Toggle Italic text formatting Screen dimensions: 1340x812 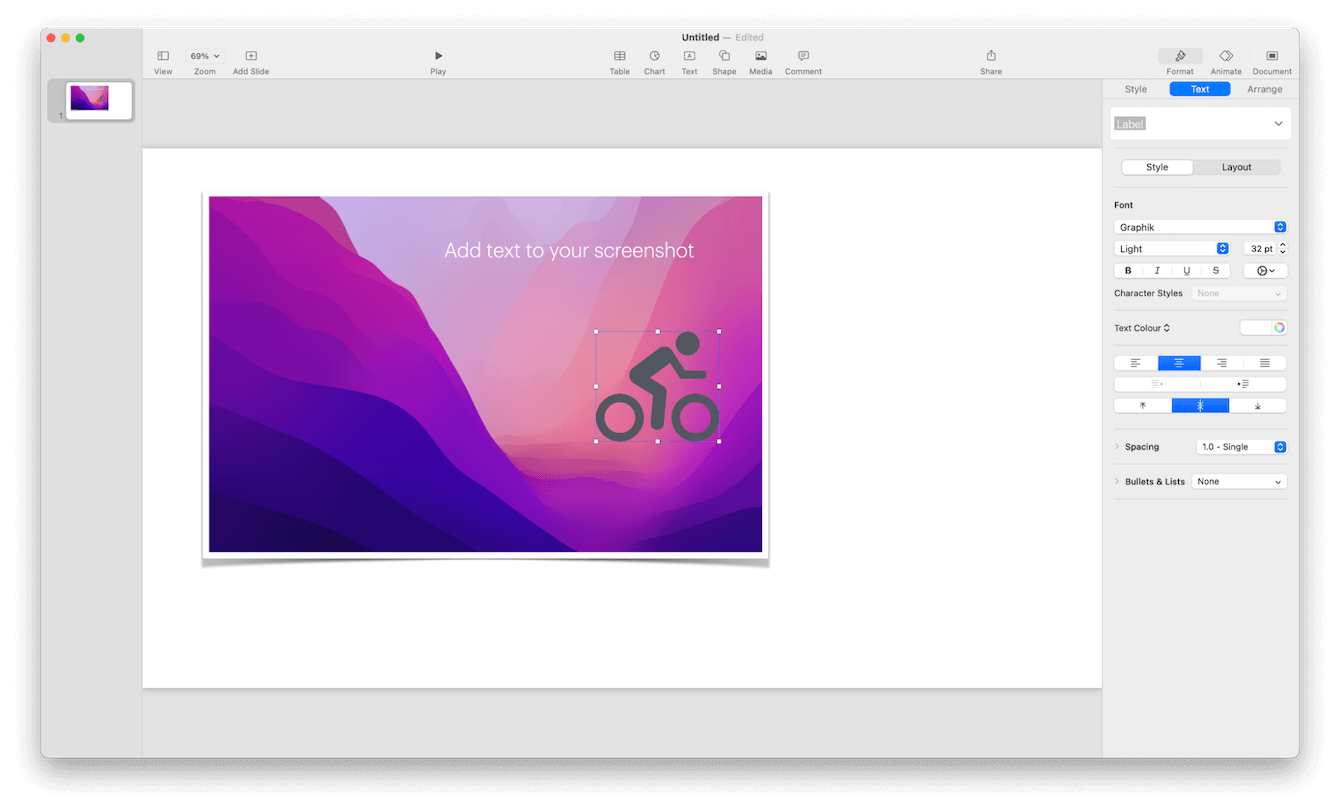tap(1157, 271)
